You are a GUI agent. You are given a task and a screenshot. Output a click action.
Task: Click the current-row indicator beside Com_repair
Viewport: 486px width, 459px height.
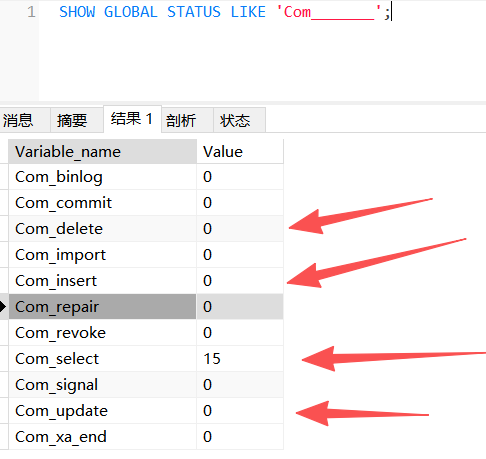click(x=3, y=307)
